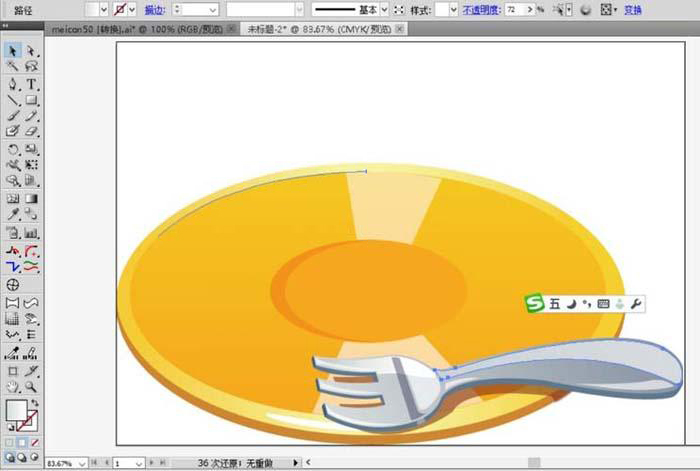Pick the Lasso tool

tap(31, 66)
